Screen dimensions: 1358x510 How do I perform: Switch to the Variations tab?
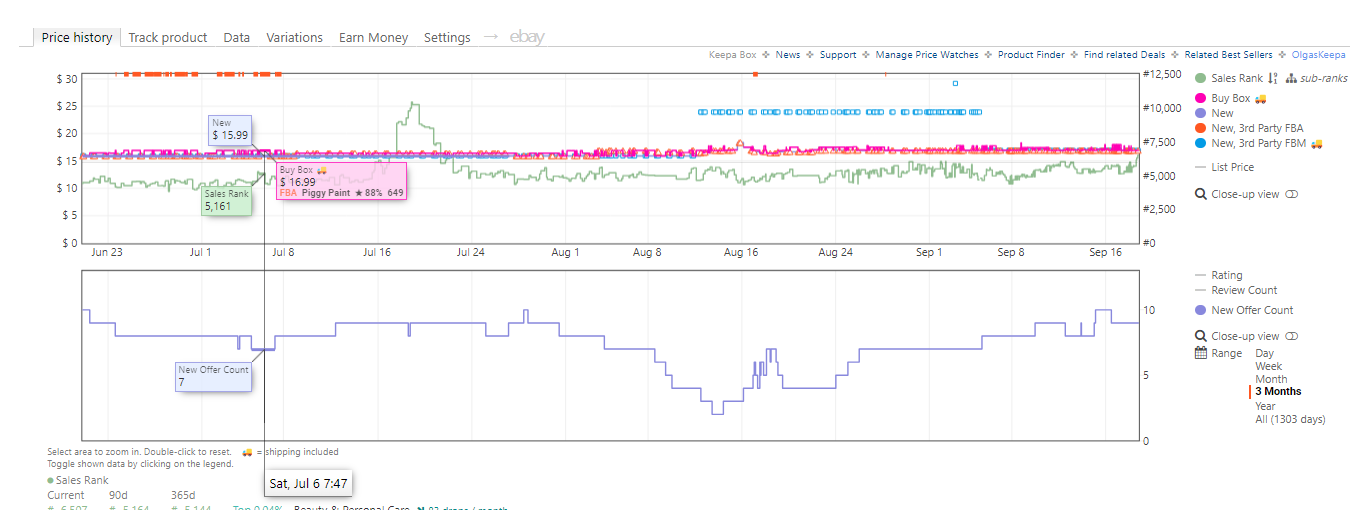coord(294,37)
